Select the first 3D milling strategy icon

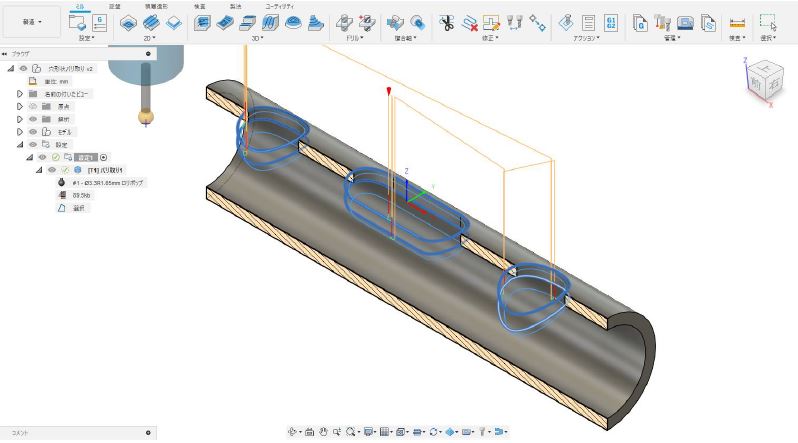point(202,22)
